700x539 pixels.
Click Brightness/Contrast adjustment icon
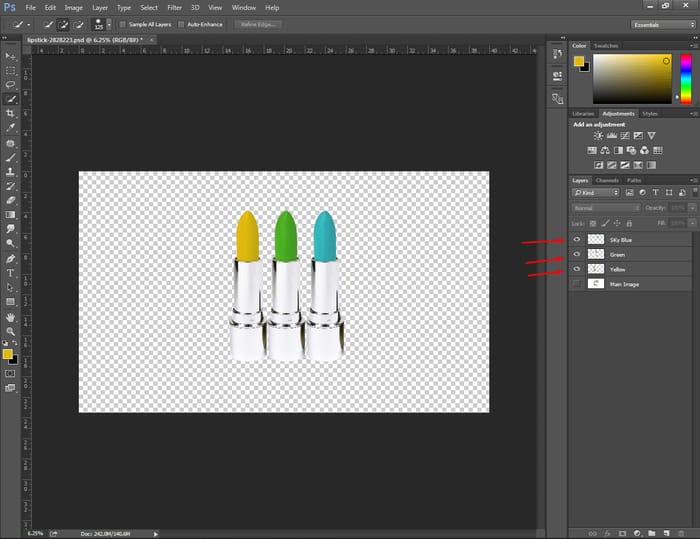pyautogui.click(x=598, y=135)
